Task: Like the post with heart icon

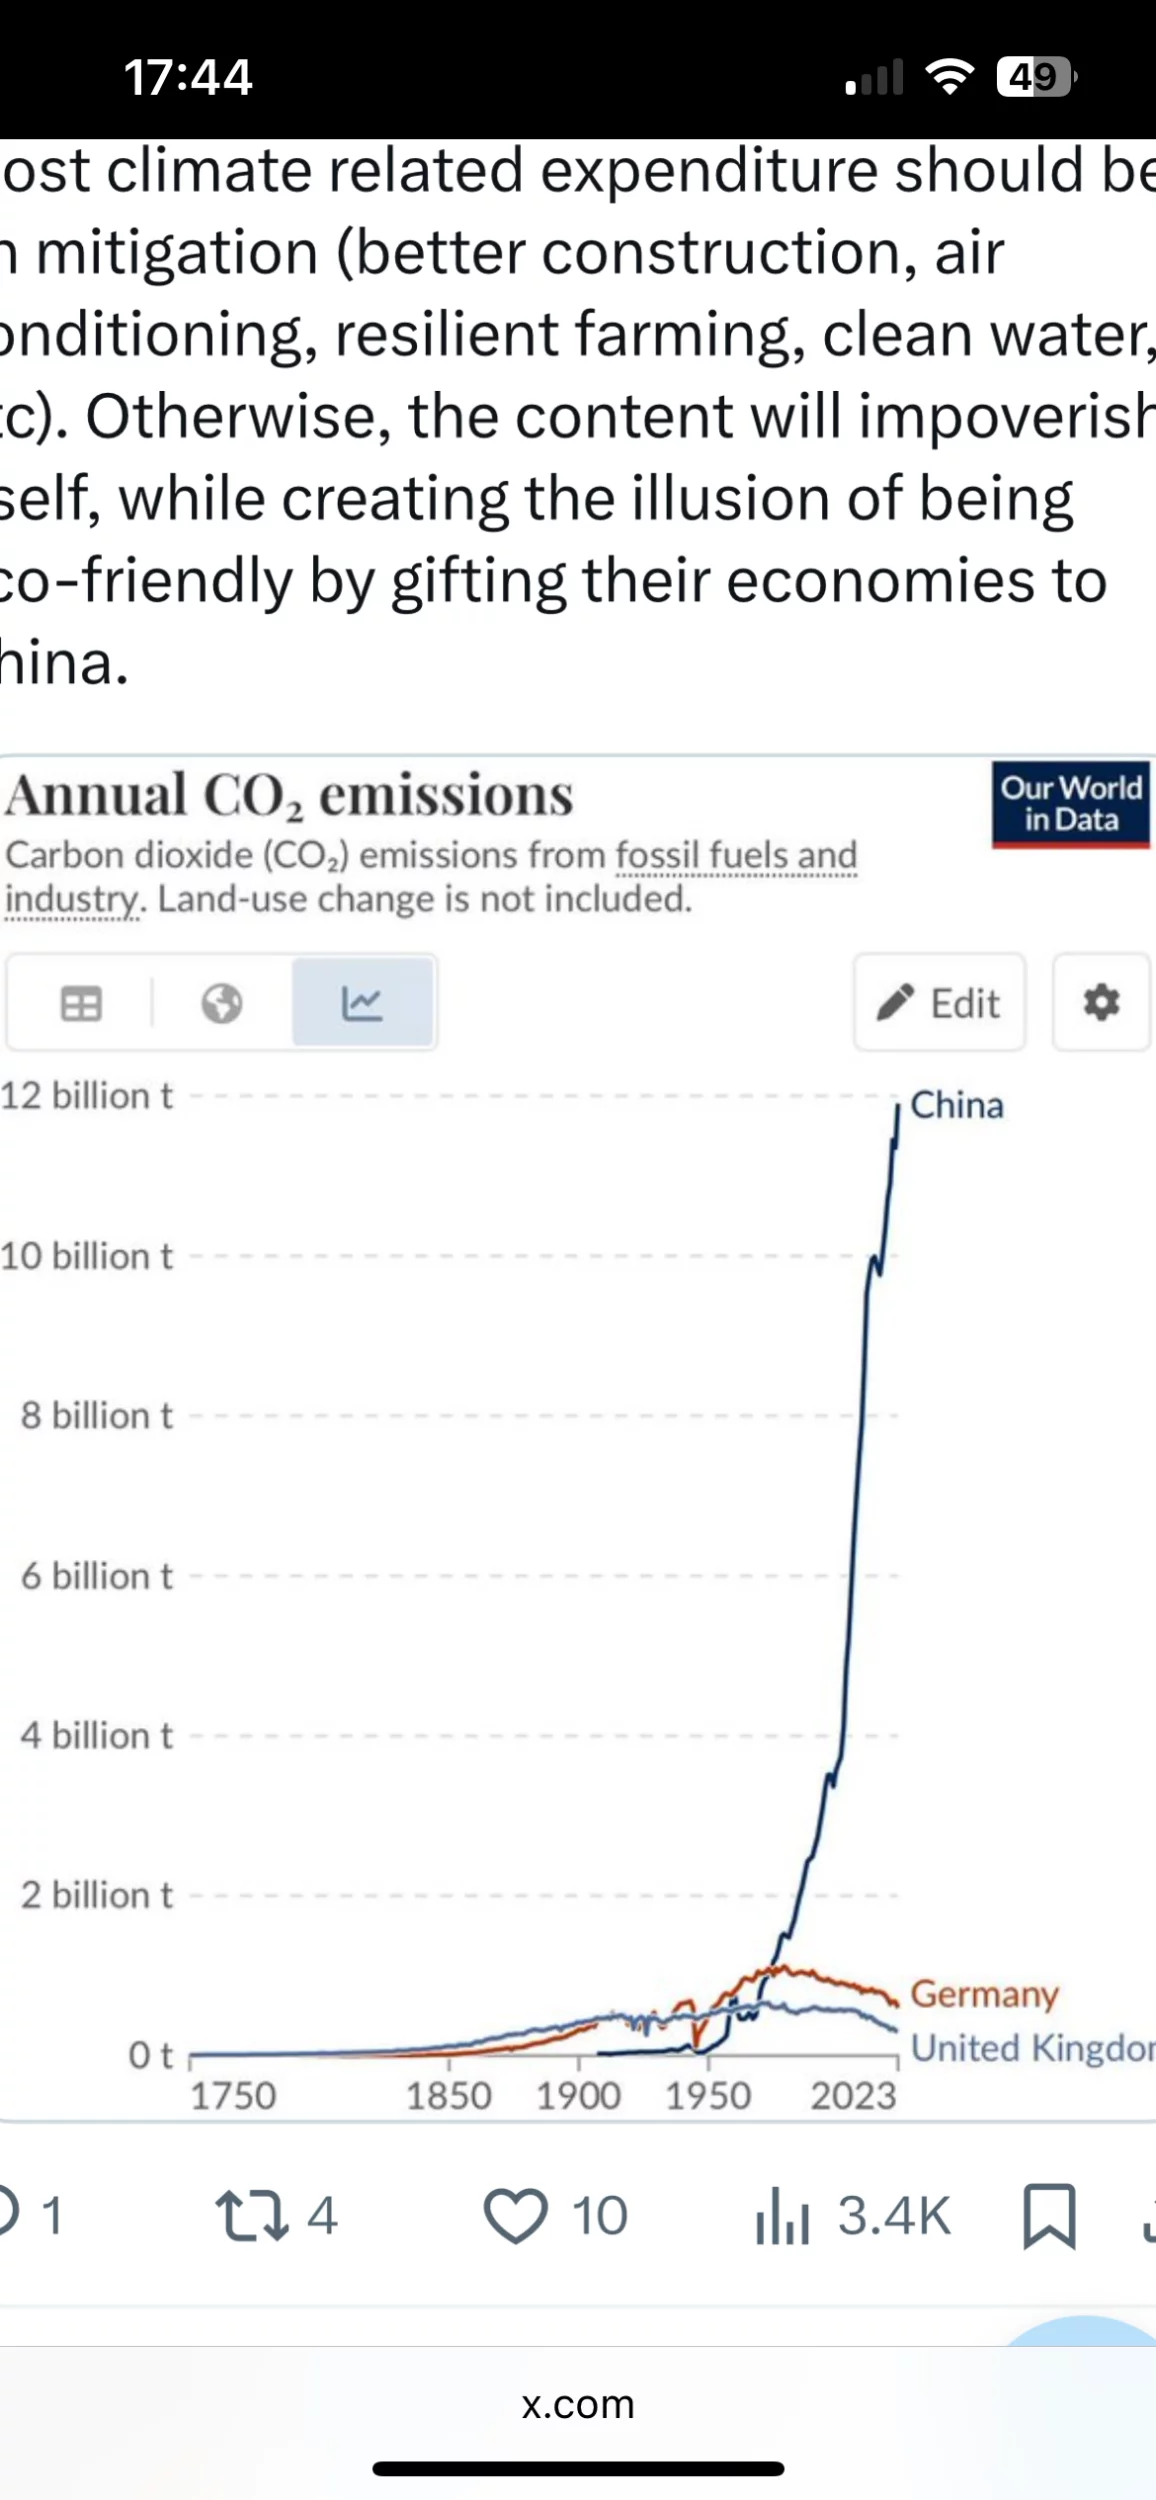Action: click(x=516, y=2214)
